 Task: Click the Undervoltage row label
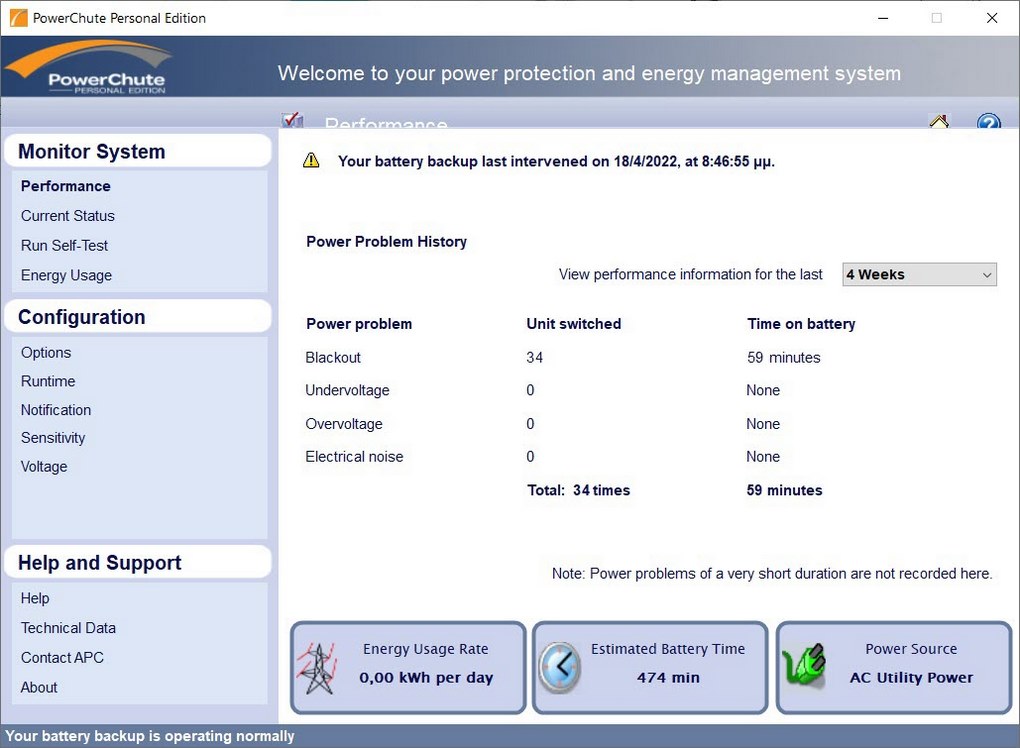tap(347, 390)
